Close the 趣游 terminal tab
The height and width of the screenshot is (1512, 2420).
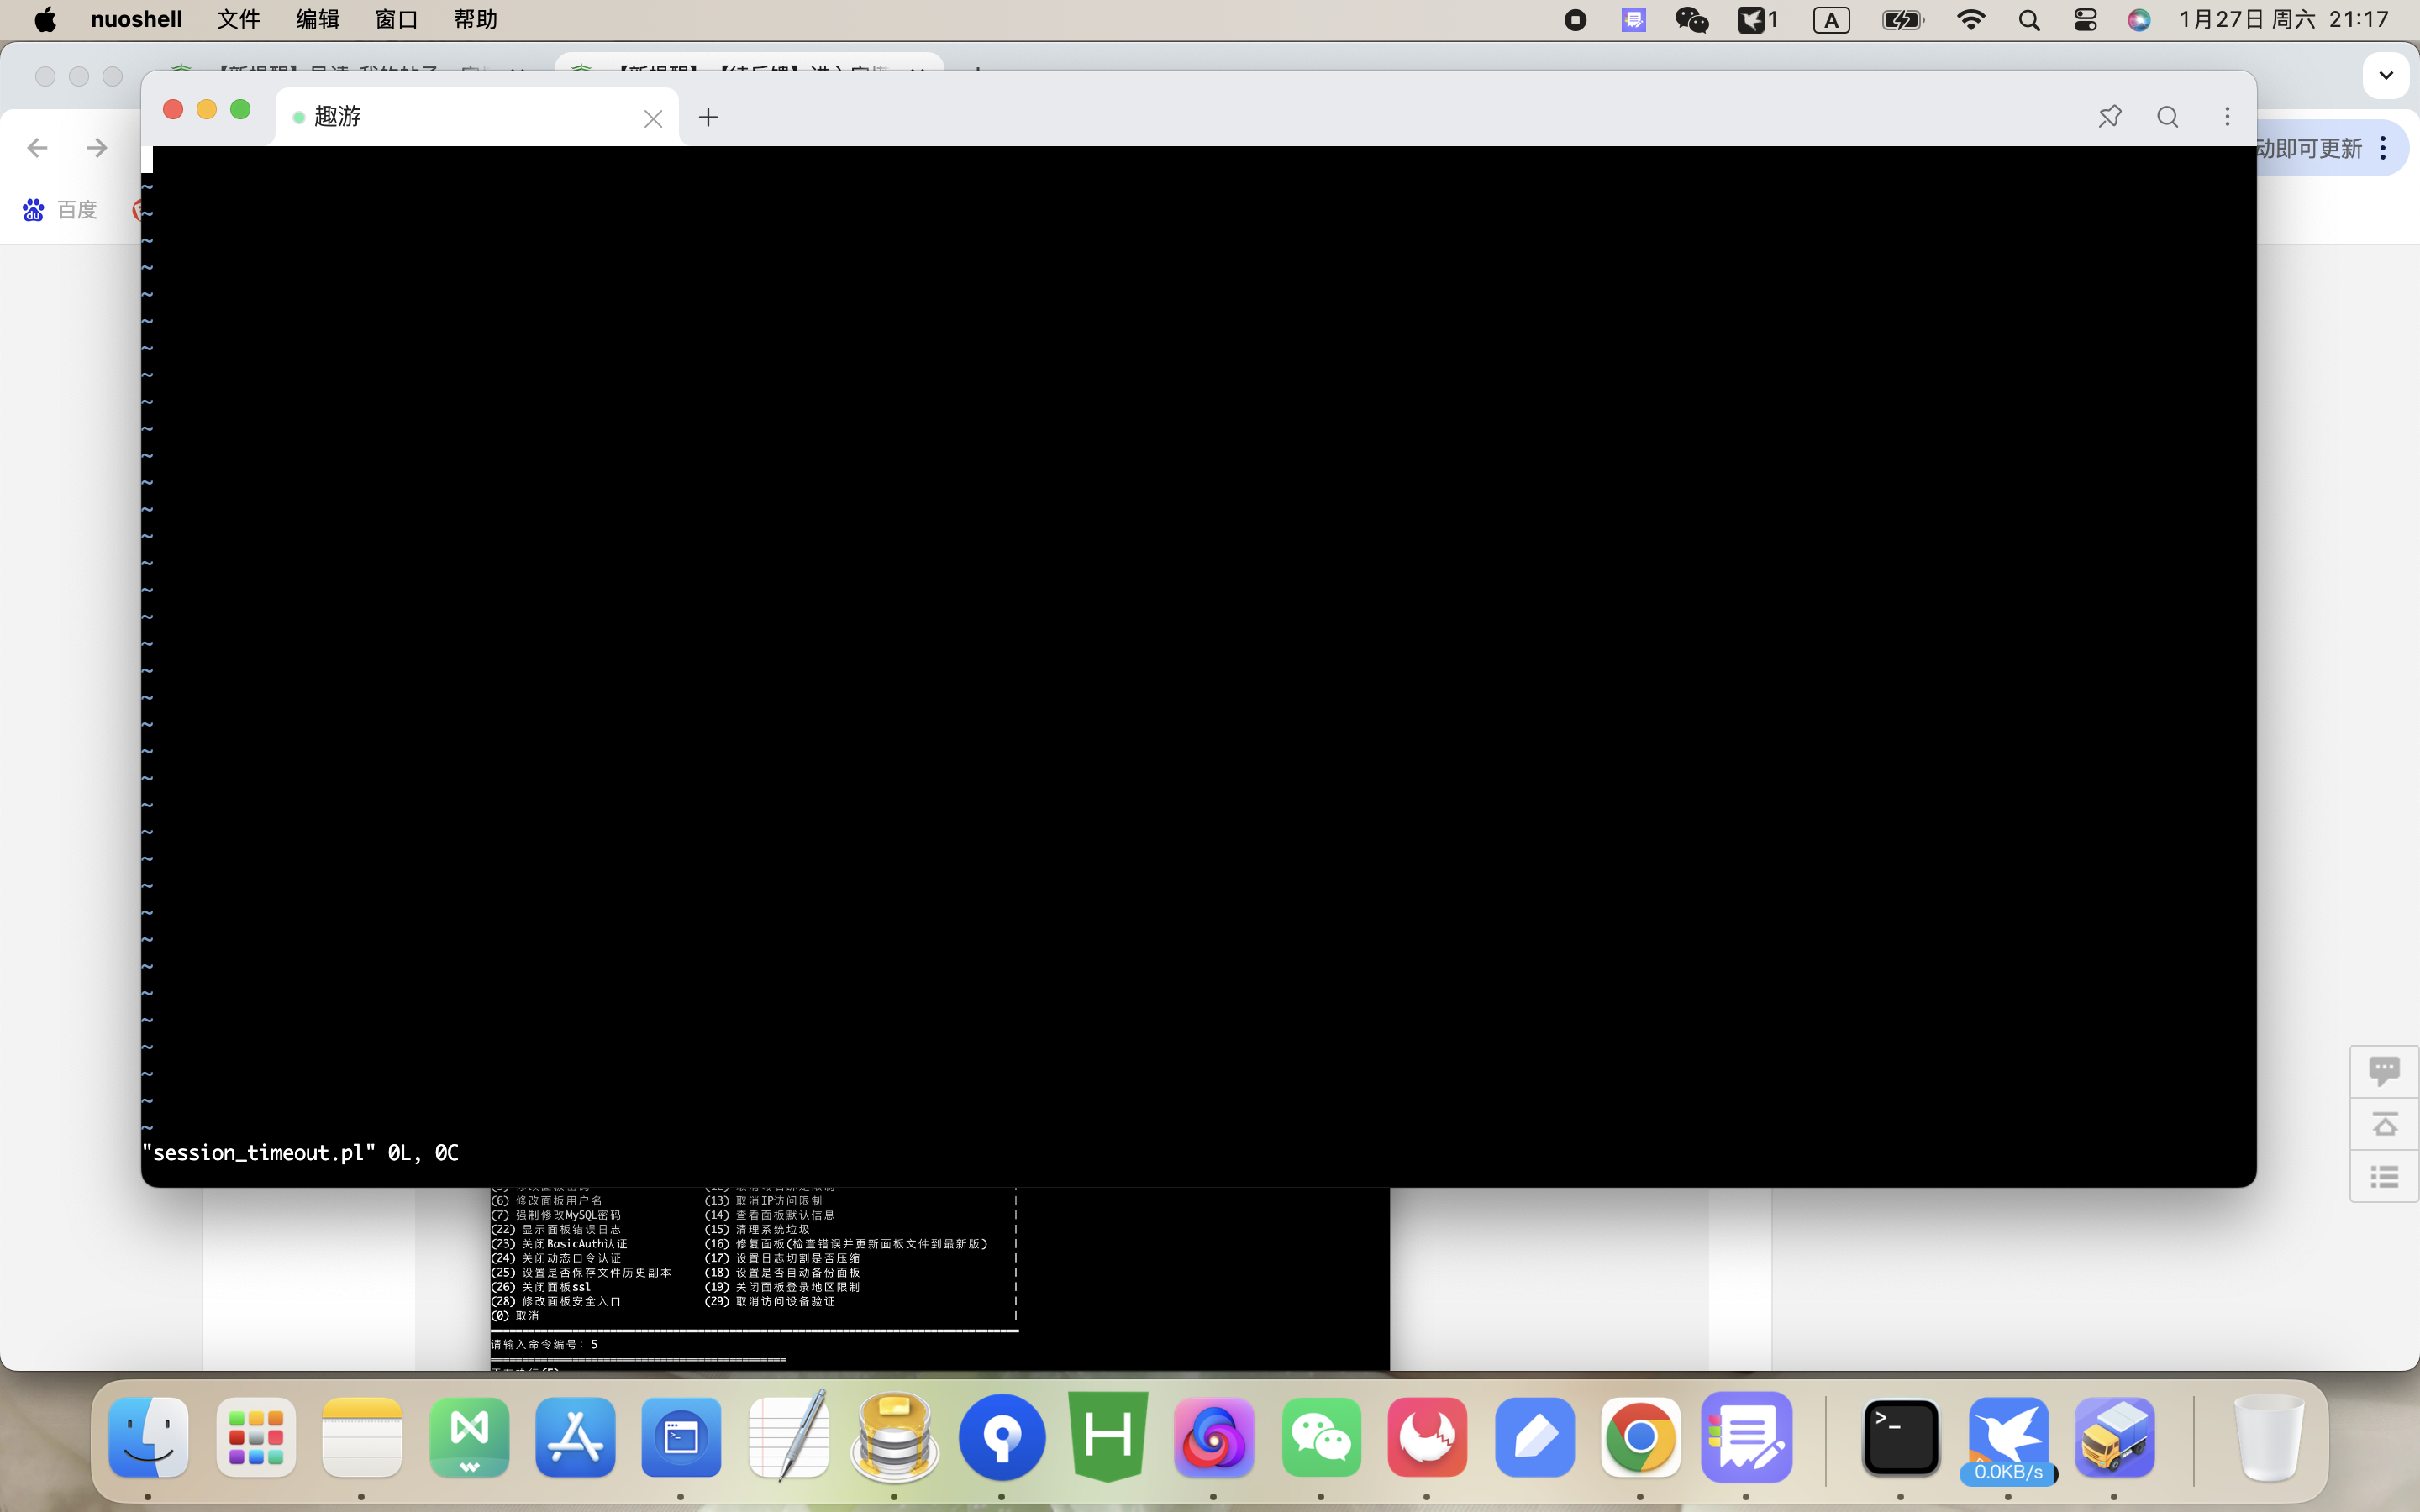coord(653,119)
